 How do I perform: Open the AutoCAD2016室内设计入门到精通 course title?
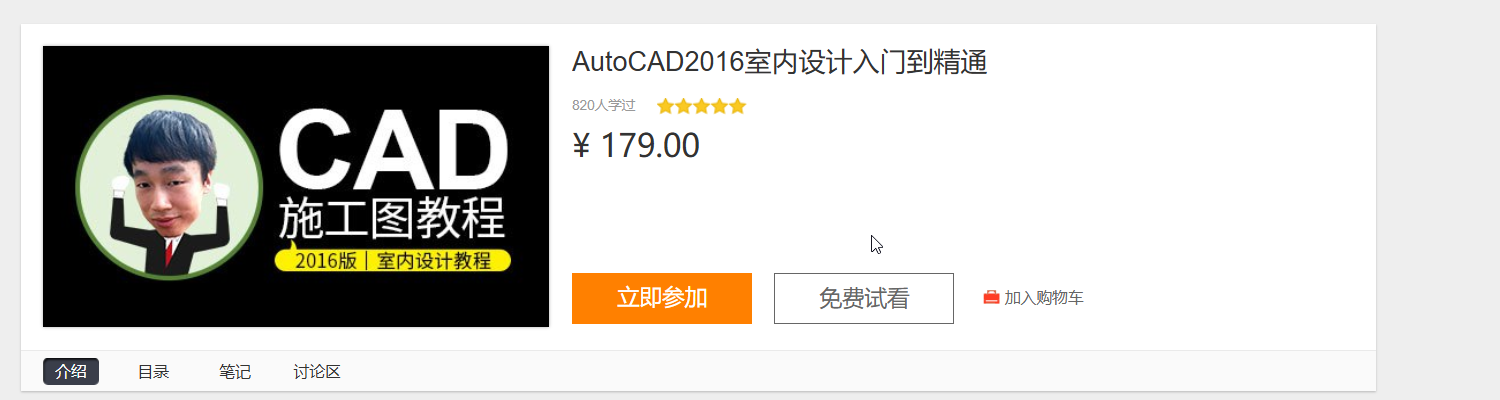click(780, 62)
